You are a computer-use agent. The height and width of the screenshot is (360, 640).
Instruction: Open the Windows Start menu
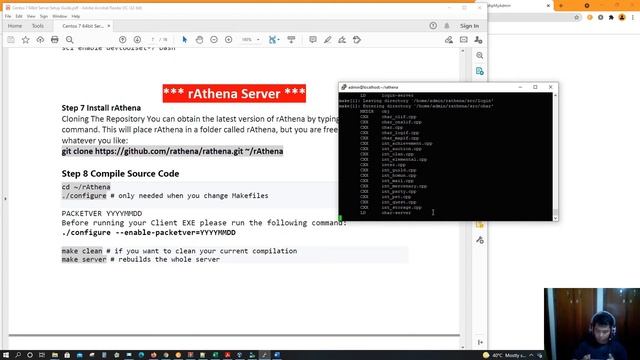pyautogui.click(x=6, y=355)
